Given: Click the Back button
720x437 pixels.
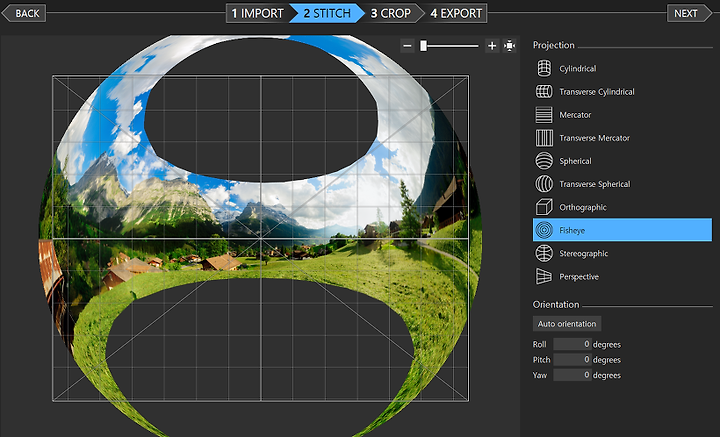Looking at the screenshot, I should (24, 13).
